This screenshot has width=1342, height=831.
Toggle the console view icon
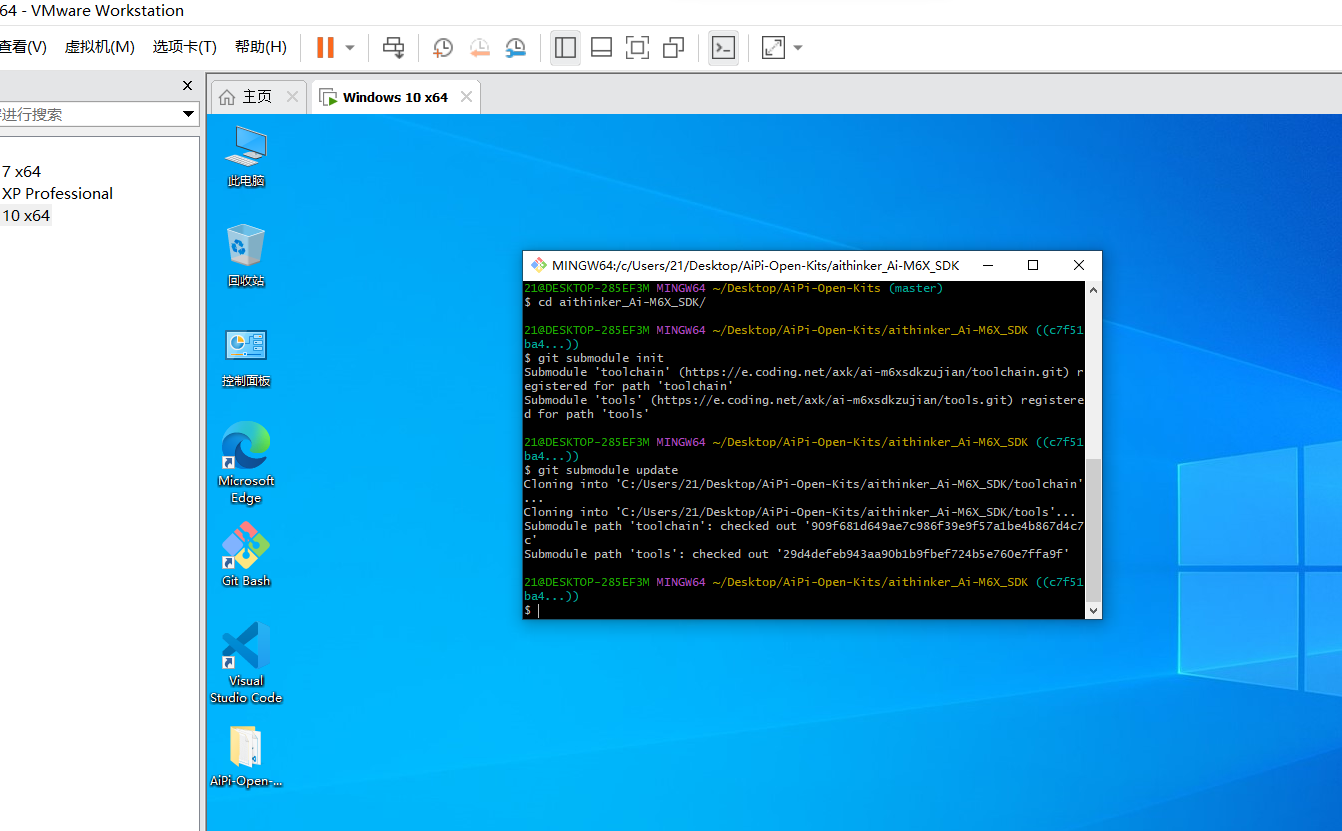point(723,47)
